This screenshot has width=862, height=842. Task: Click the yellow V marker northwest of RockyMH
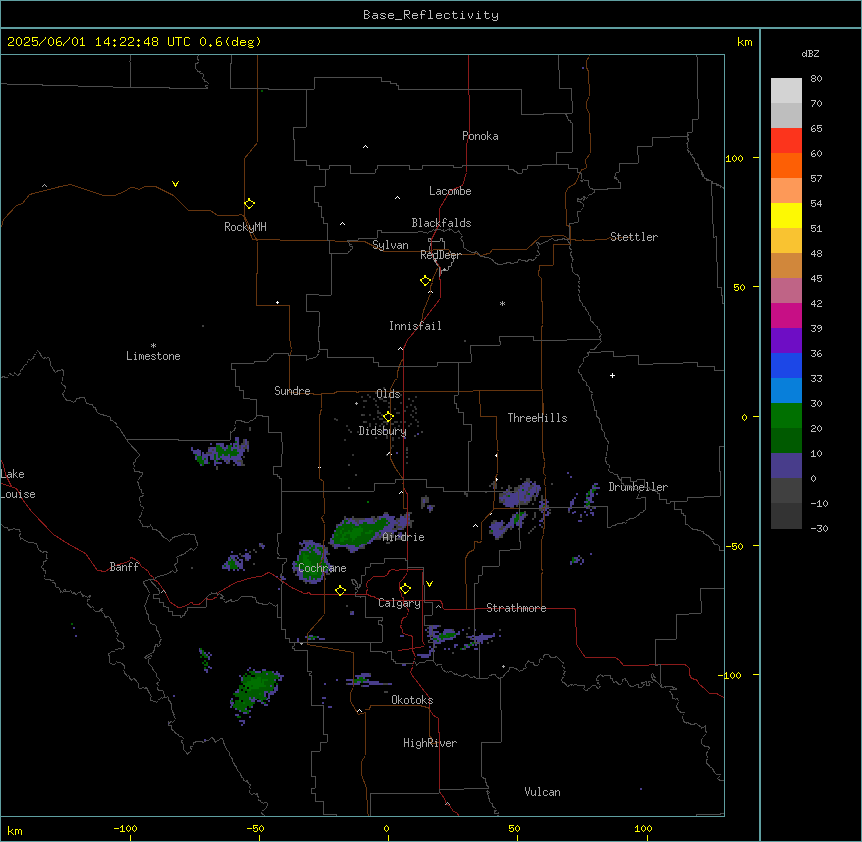tap(175, 184)
